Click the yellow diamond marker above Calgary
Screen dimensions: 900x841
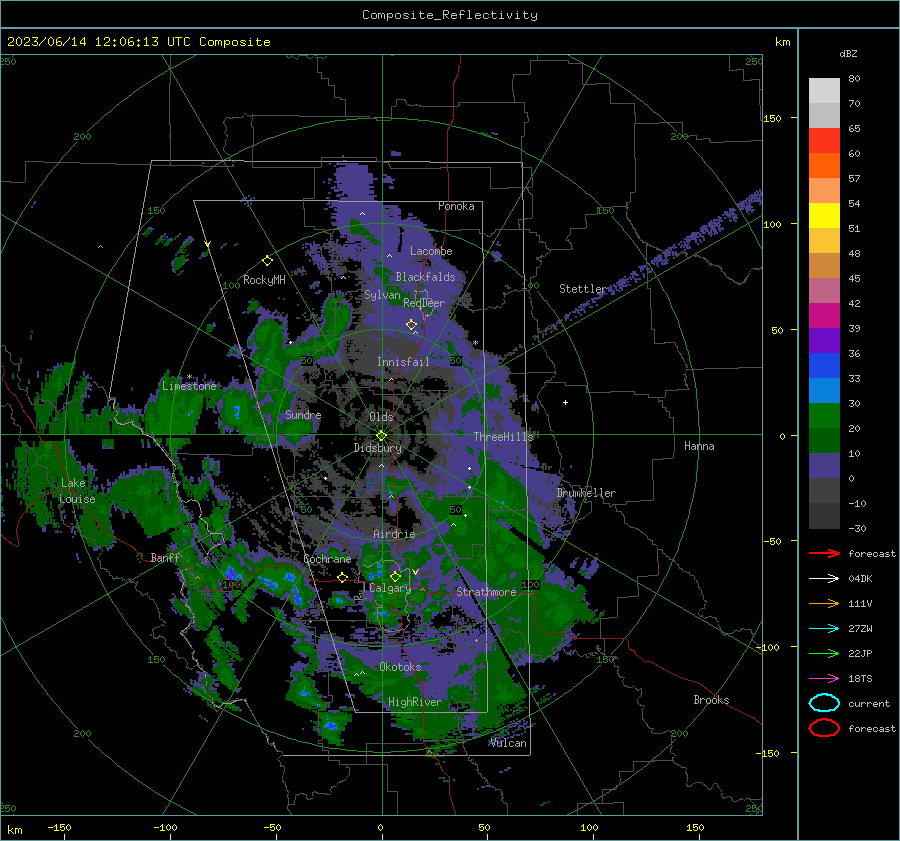pos(395,576)
